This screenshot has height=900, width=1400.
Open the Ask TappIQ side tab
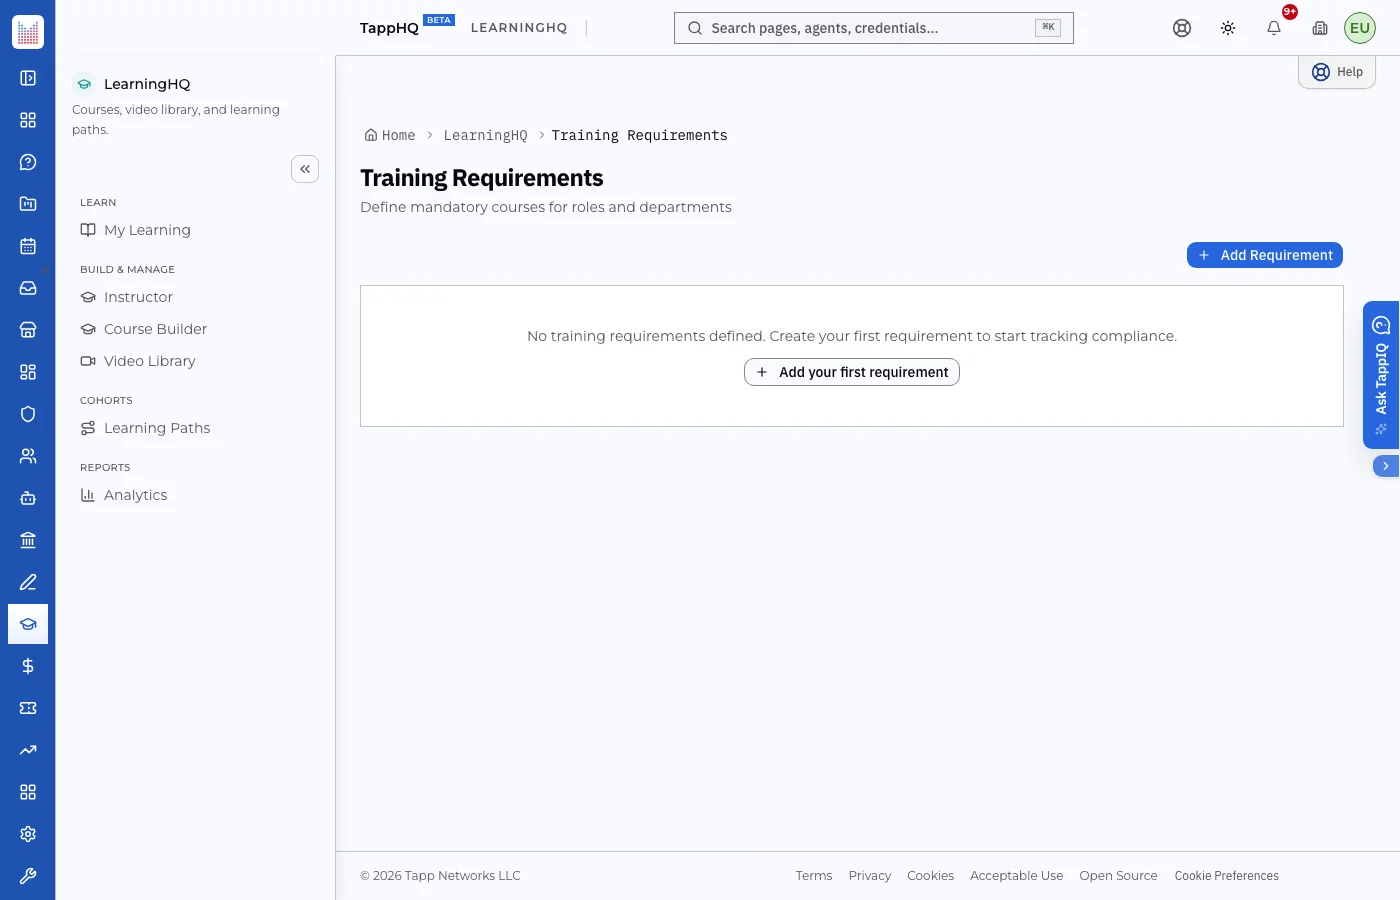[1381, 375]
